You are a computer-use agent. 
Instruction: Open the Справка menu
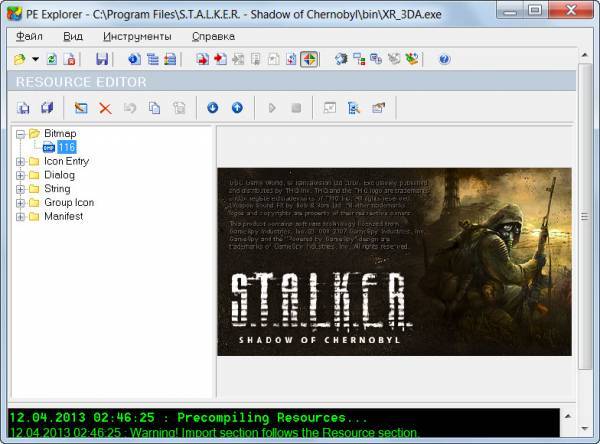click(x=214, y=36)
